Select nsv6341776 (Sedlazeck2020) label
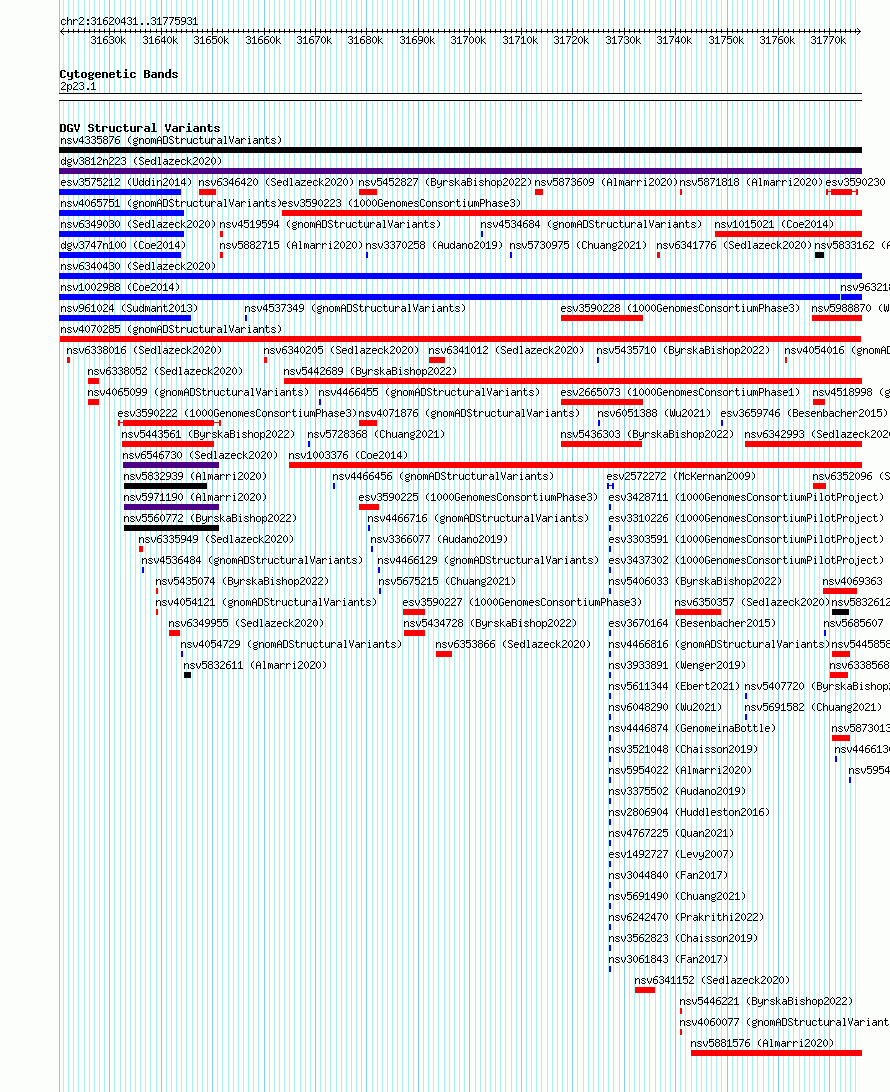Screen dimensions: 890x1092 [x=734, y=245]
